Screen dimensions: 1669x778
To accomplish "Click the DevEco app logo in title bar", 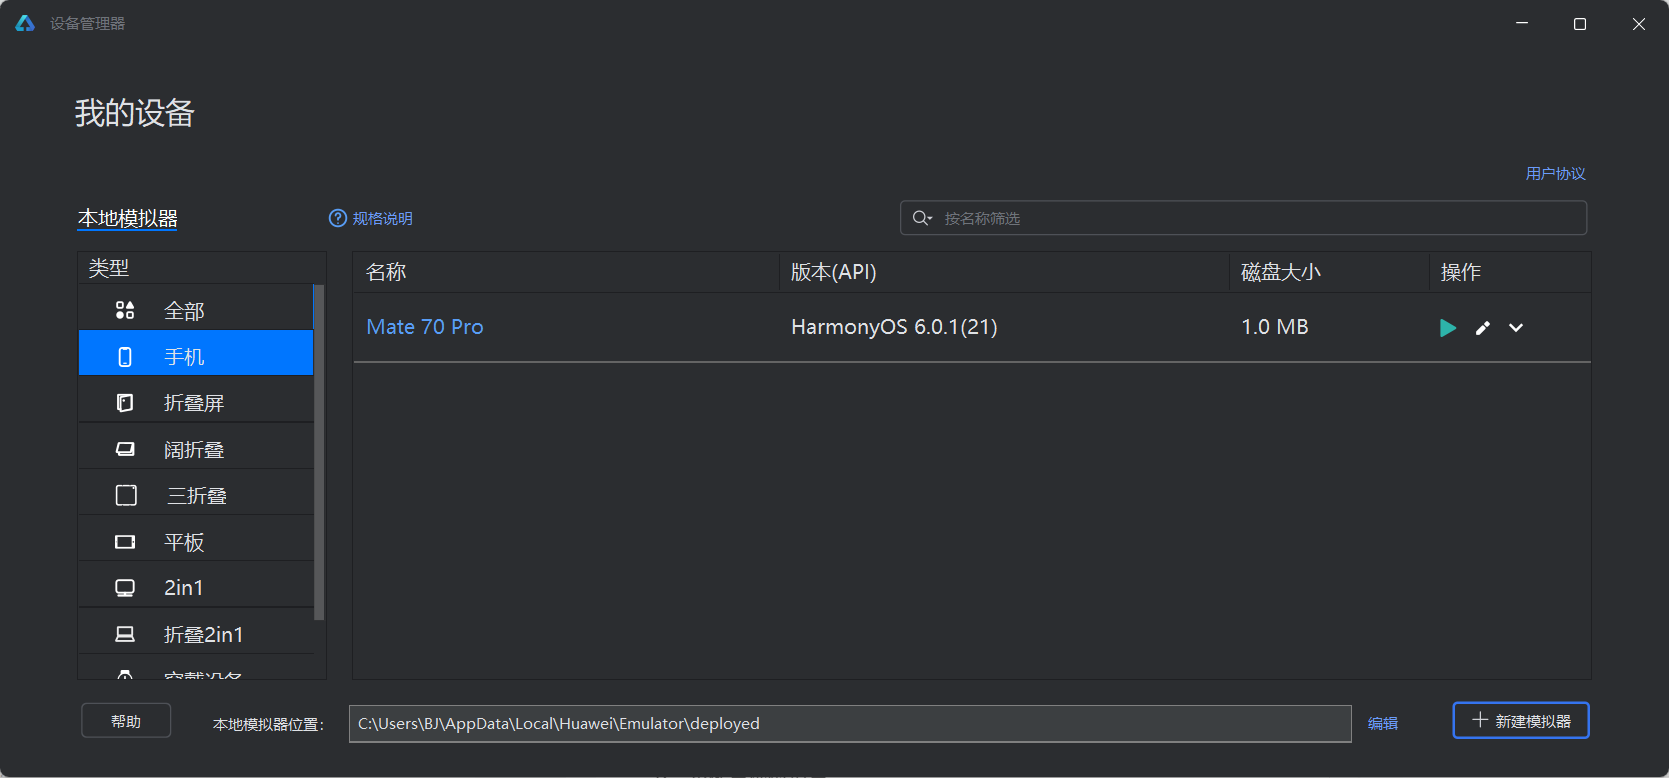I will tap(25, 23).
